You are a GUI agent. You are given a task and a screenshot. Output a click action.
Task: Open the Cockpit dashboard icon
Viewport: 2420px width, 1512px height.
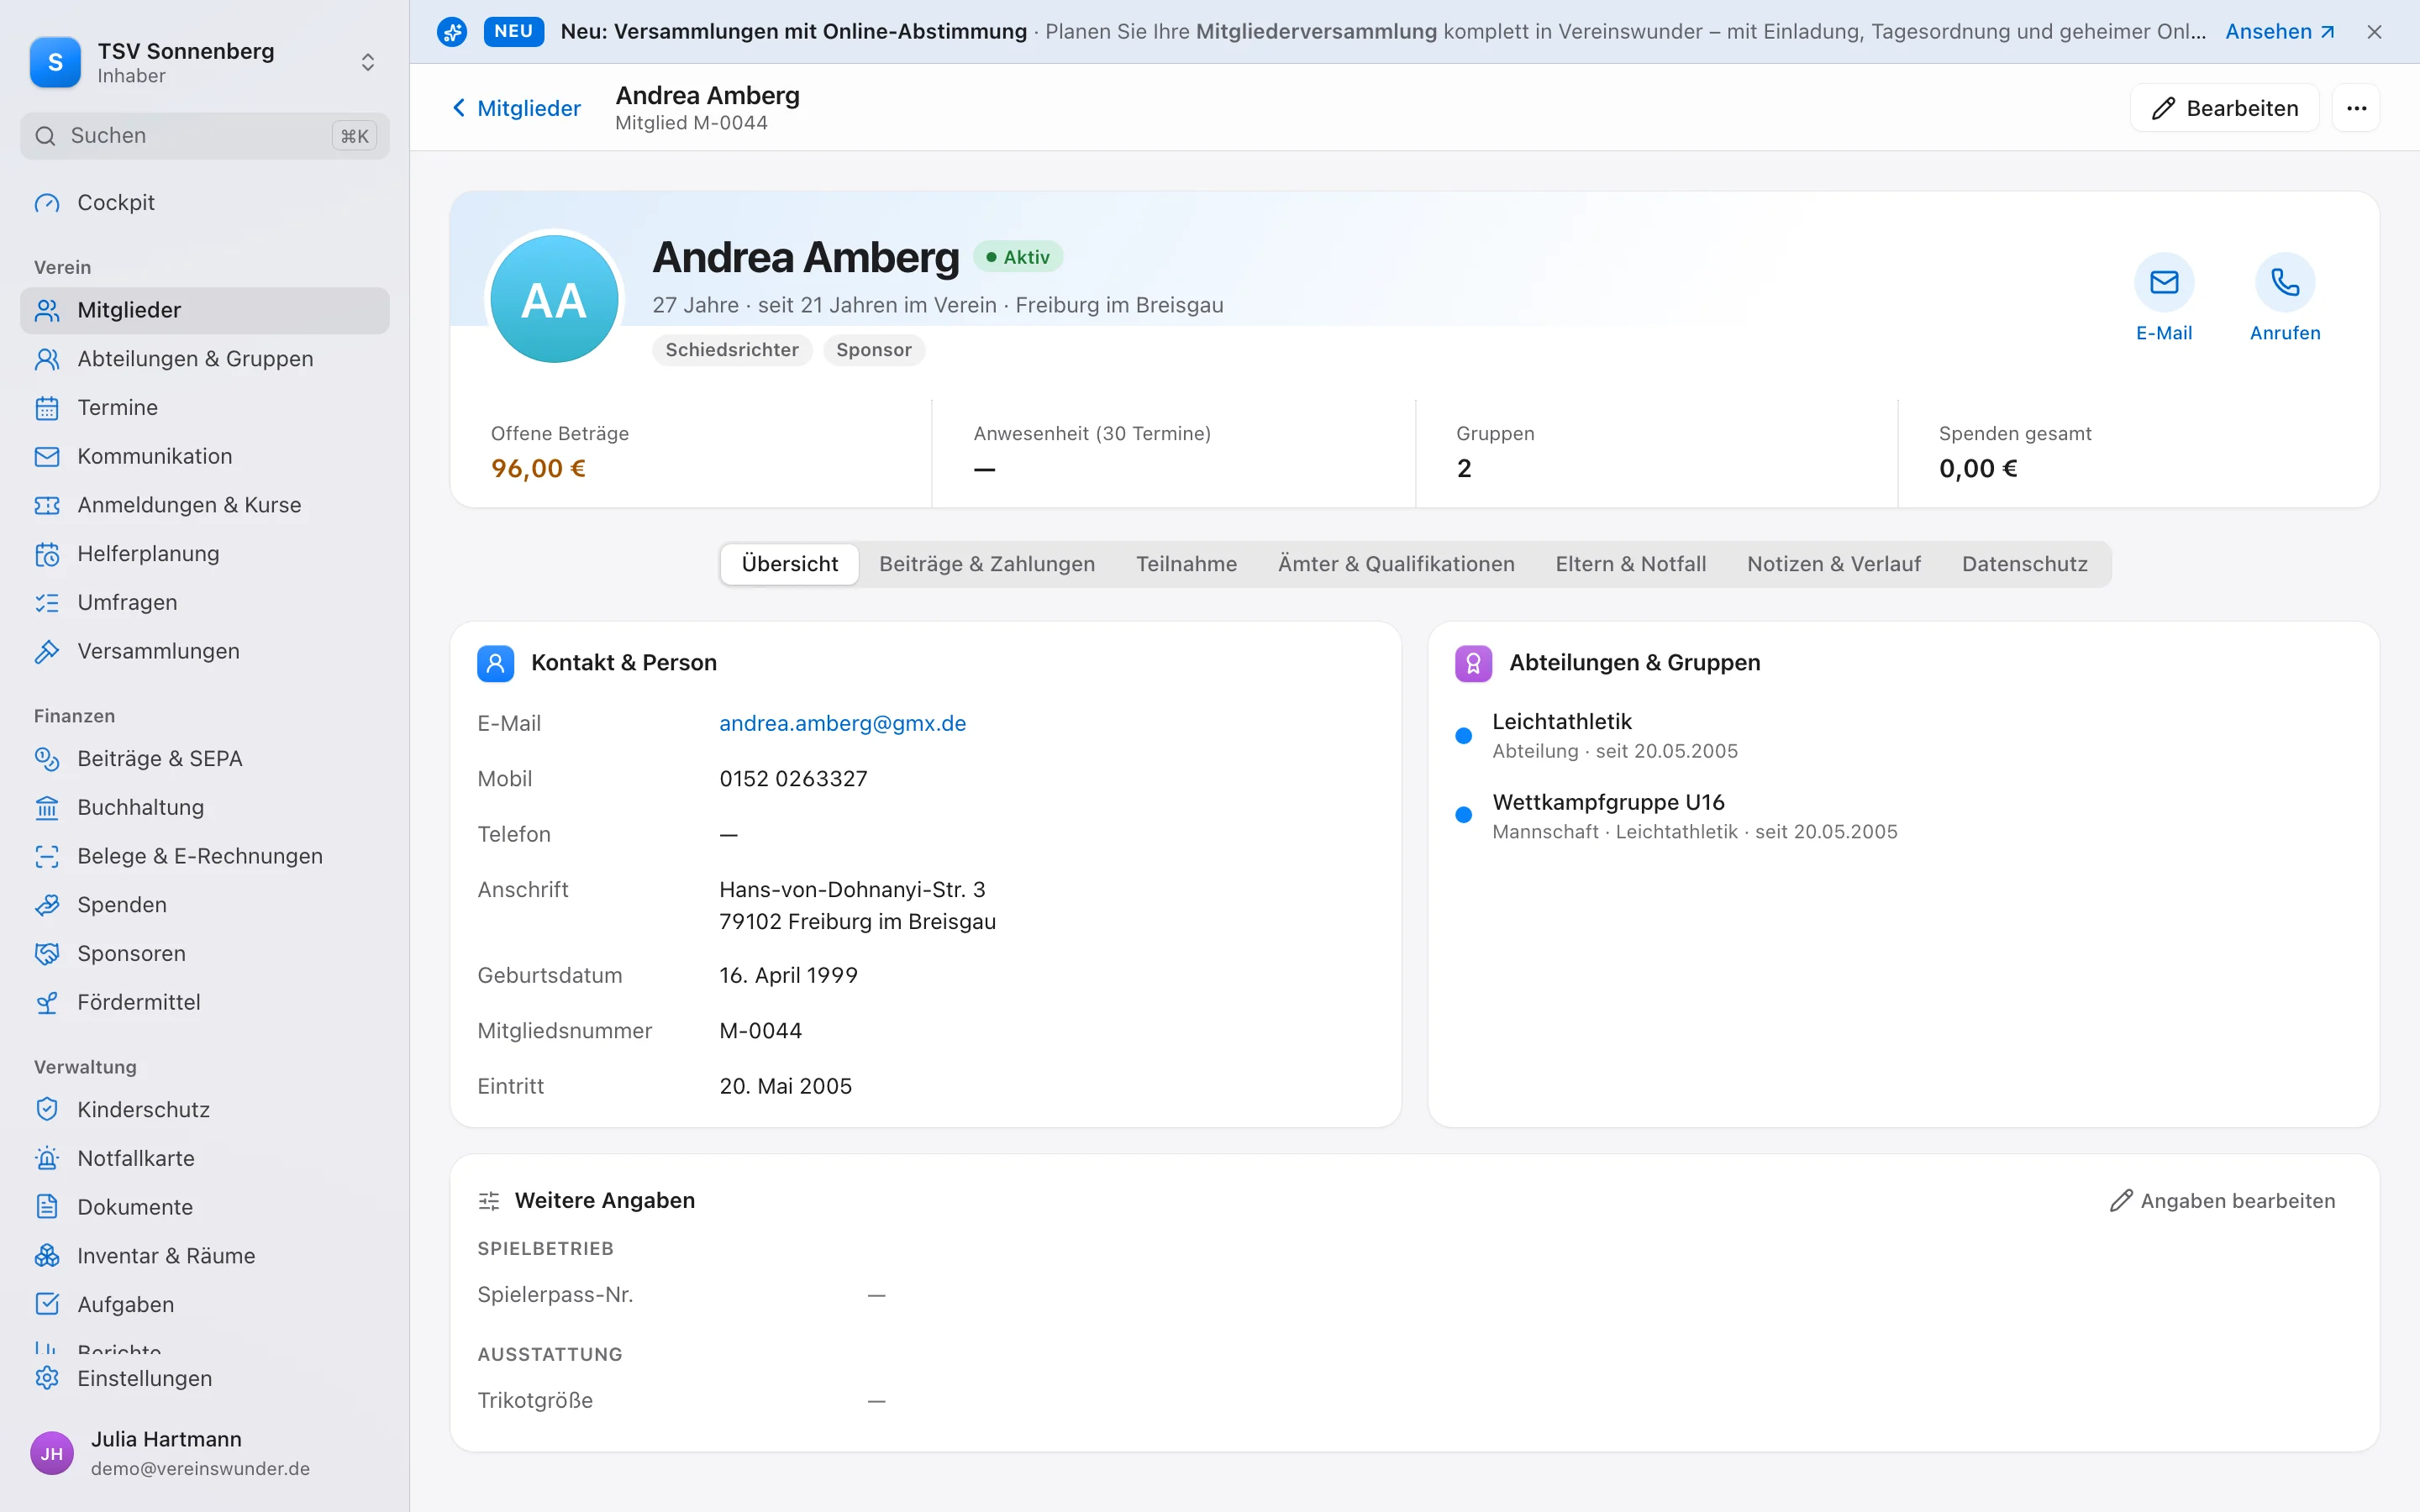click(47, 203)
